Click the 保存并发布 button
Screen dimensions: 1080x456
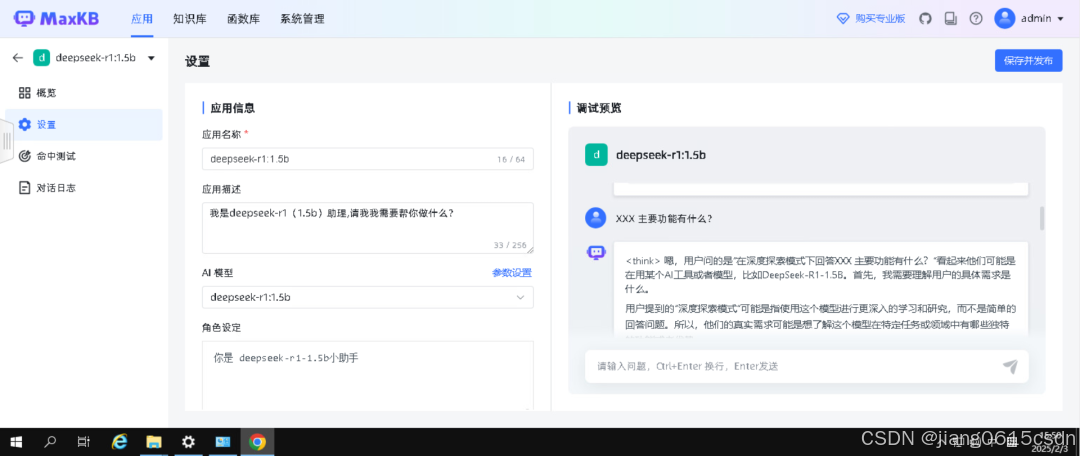(x=1028, y=60)
